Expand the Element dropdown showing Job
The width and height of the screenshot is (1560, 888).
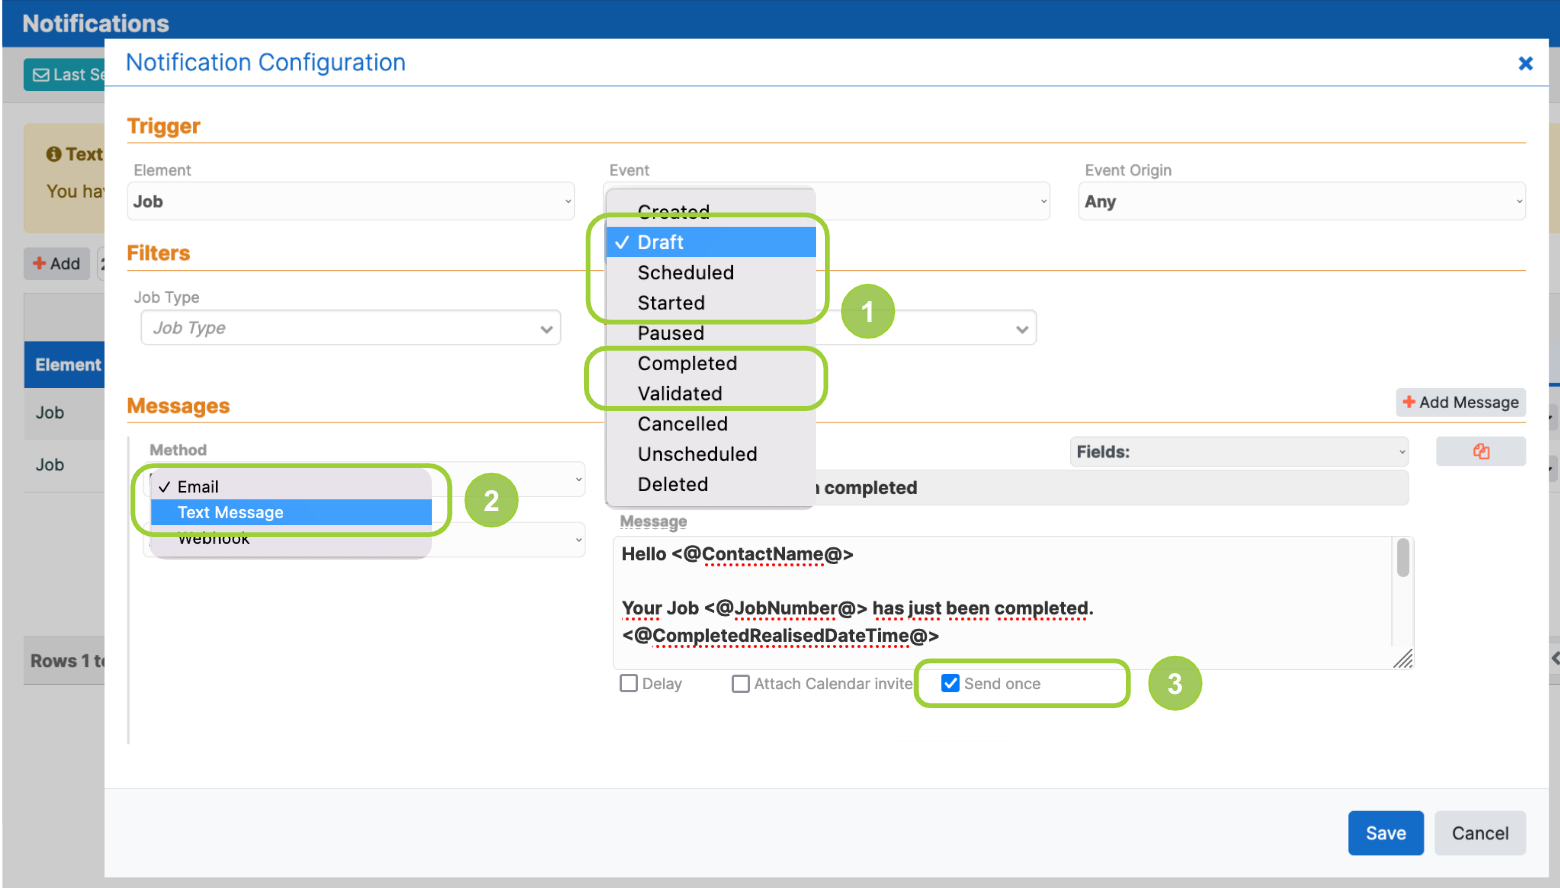pyautogui.click(x=349, y=201)
